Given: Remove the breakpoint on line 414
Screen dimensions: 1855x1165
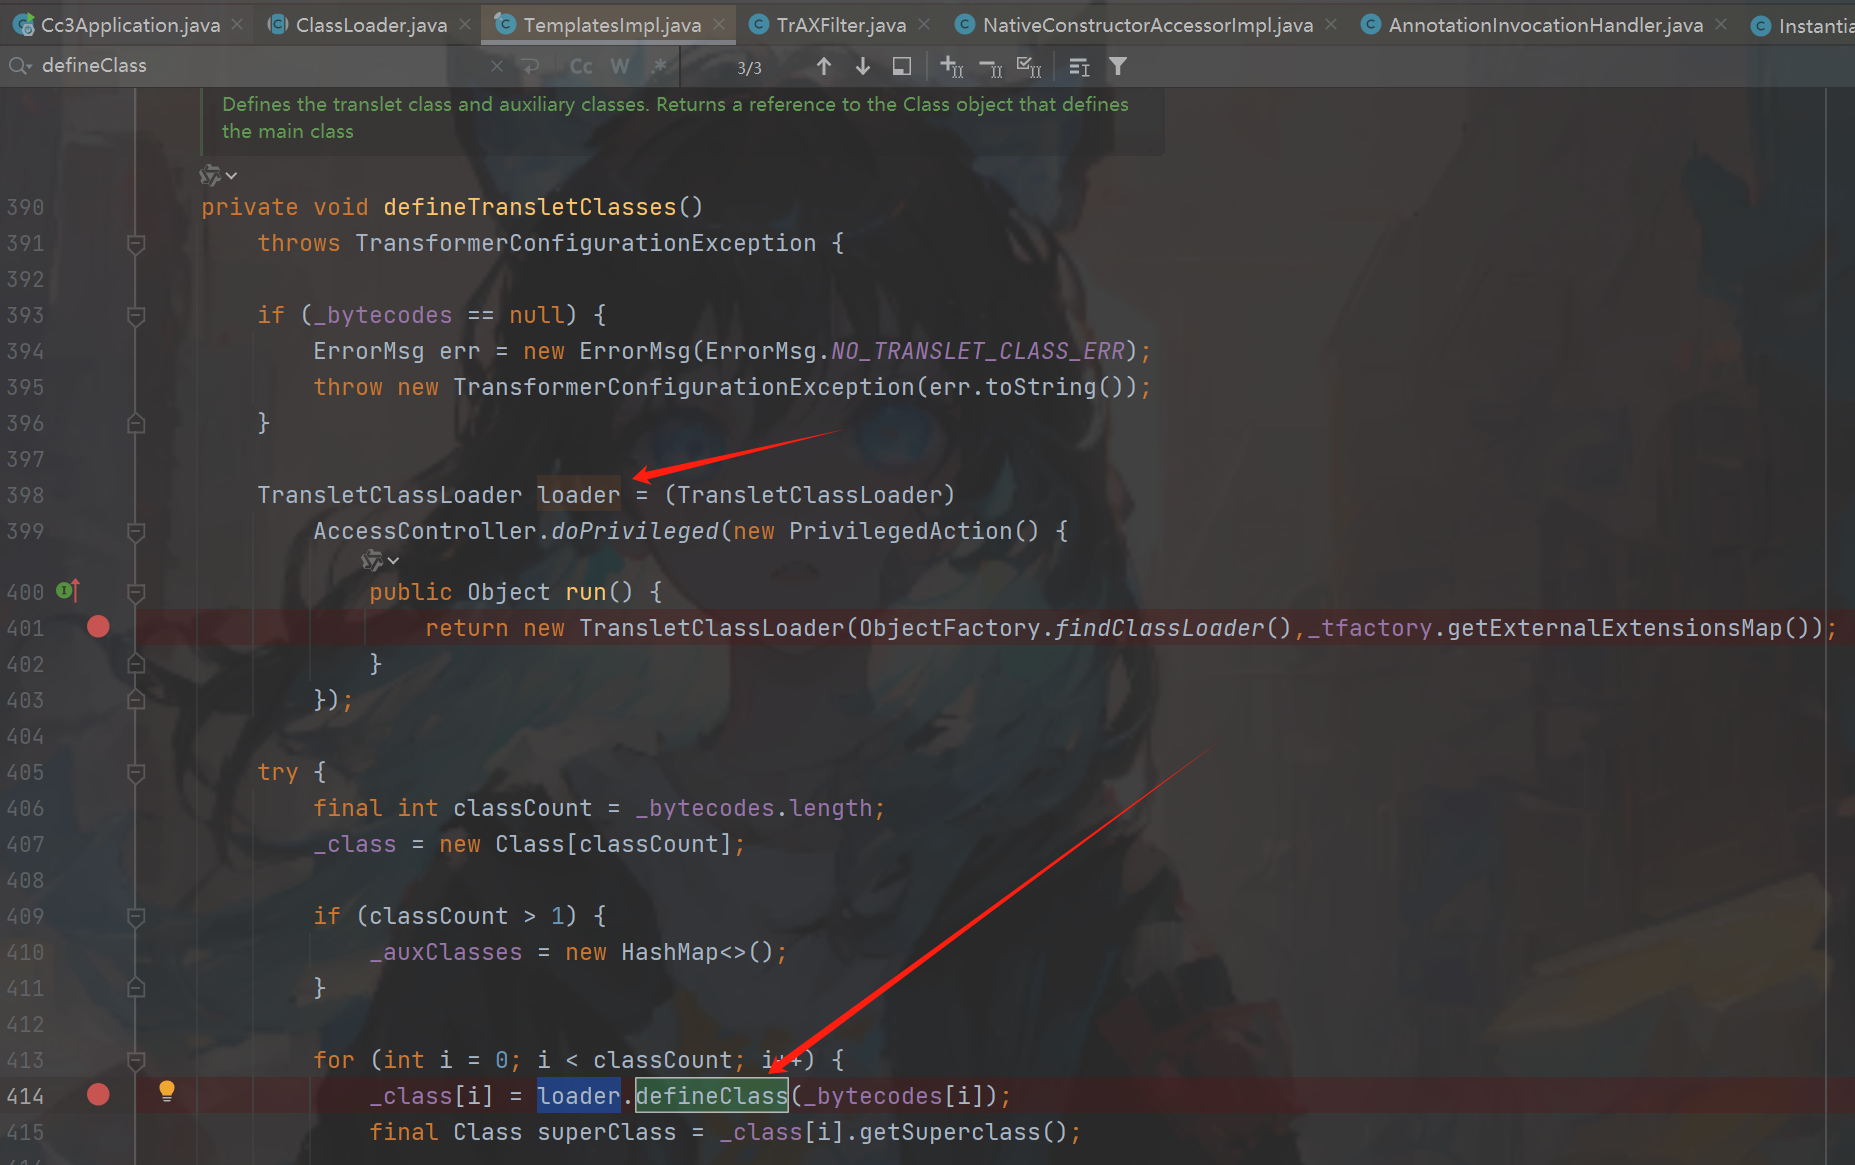Looking at the screenshot, I should pos(98,1095).
